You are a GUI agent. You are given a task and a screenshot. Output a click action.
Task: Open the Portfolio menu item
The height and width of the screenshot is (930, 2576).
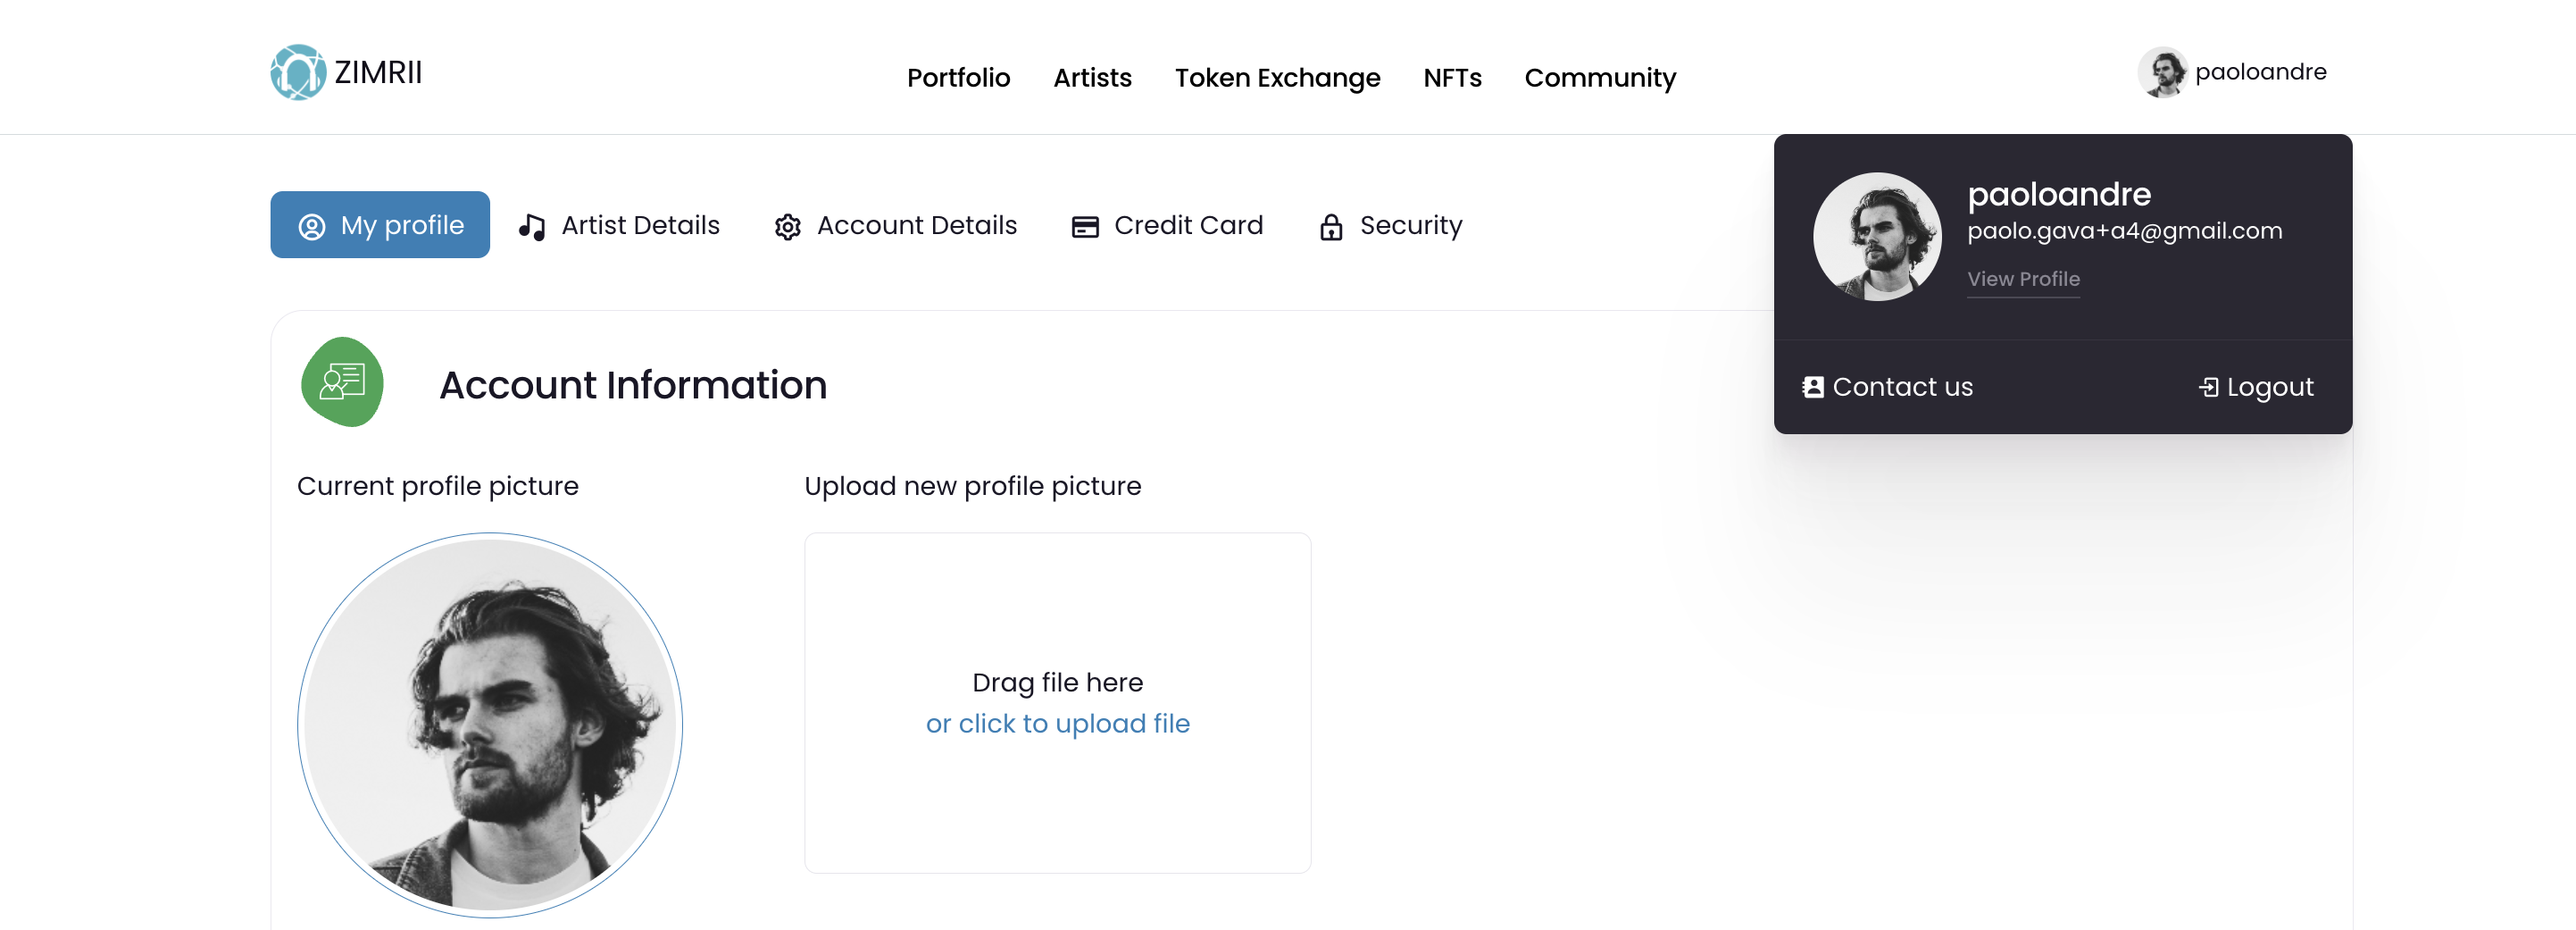(x=958, y=78)
